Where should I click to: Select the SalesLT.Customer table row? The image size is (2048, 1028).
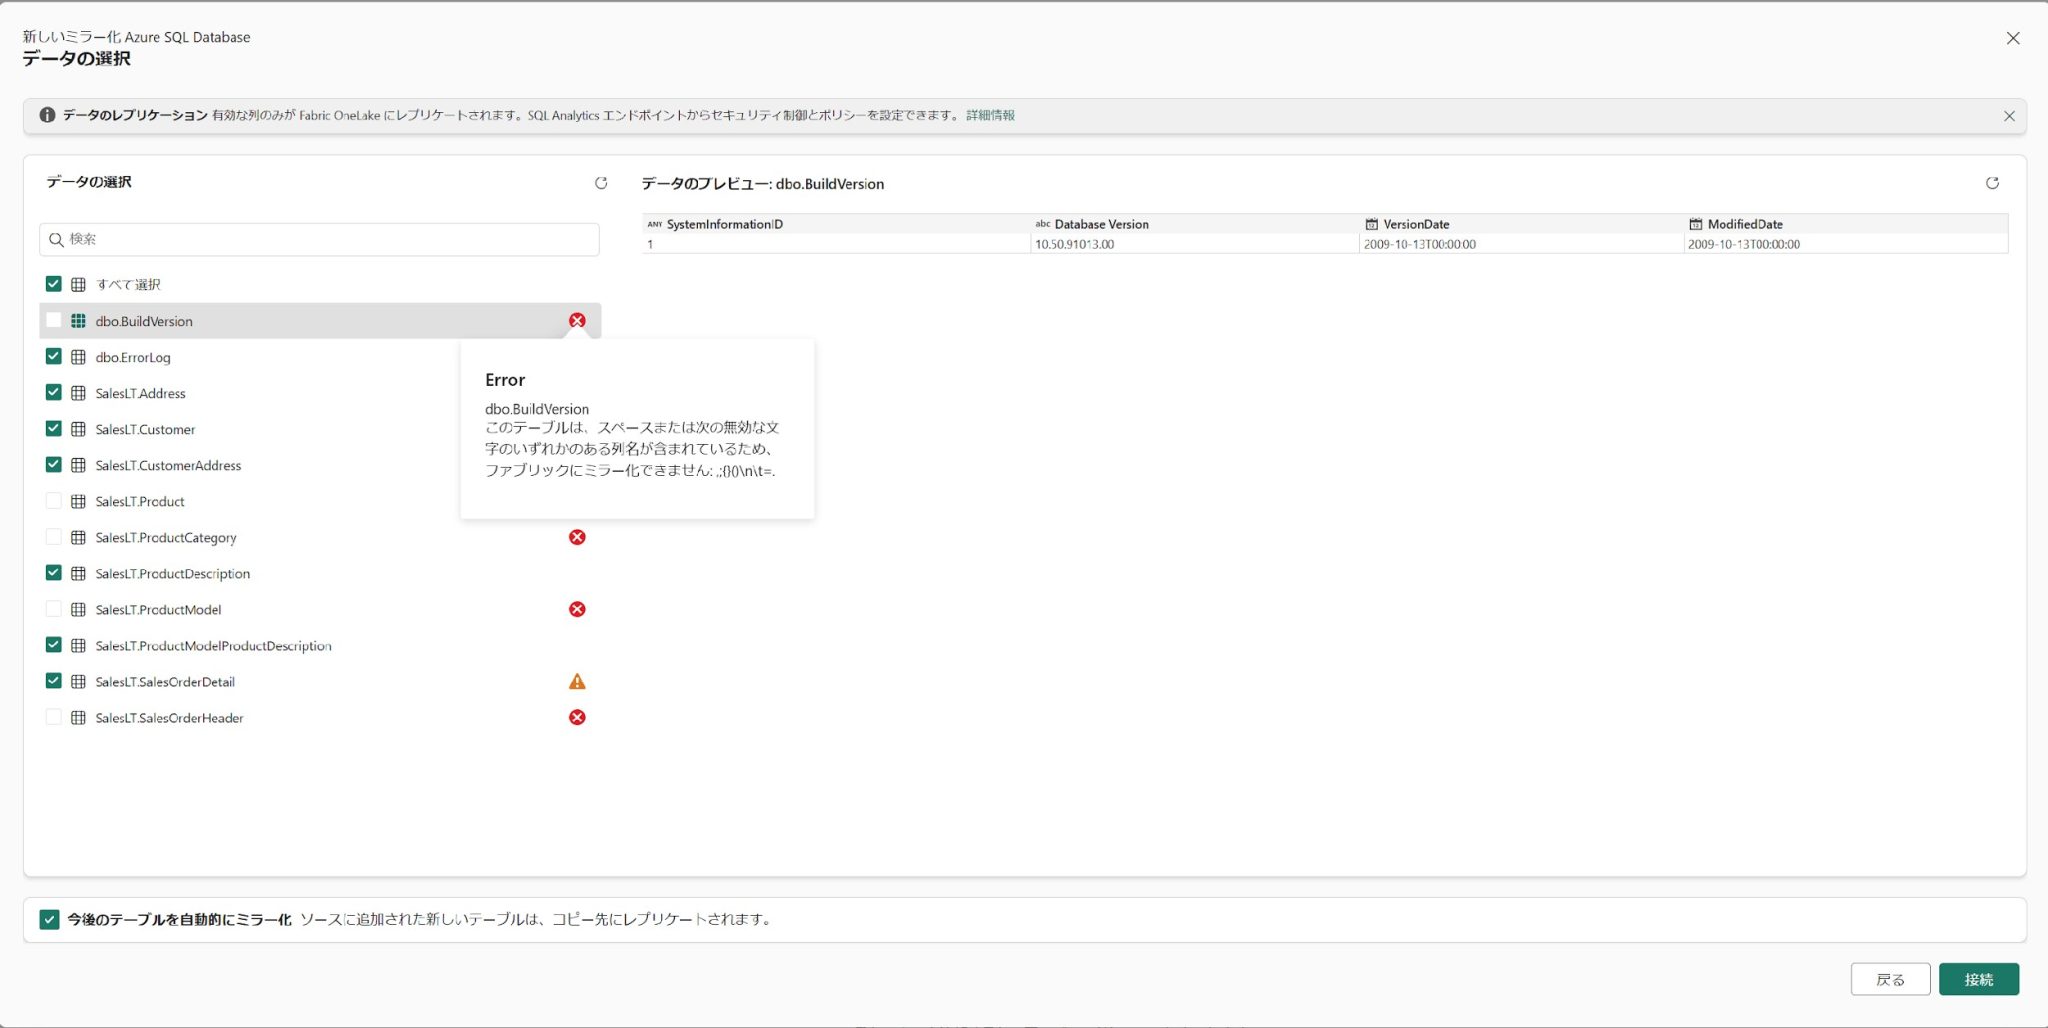pyautogui.click(x=145, y=429)
